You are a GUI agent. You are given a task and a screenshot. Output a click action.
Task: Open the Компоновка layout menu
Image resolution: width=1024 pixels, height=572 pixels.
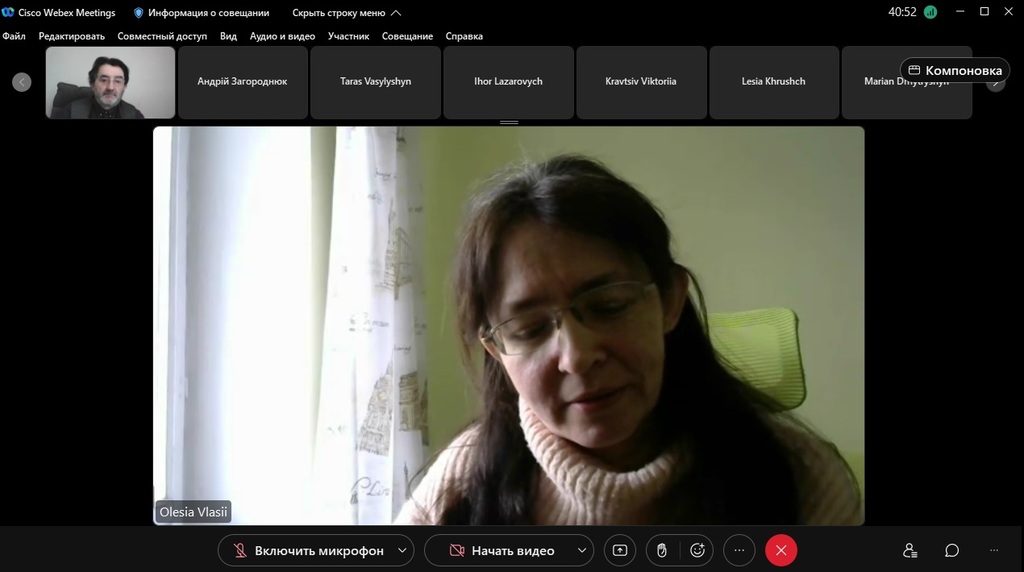click(955, 71)
